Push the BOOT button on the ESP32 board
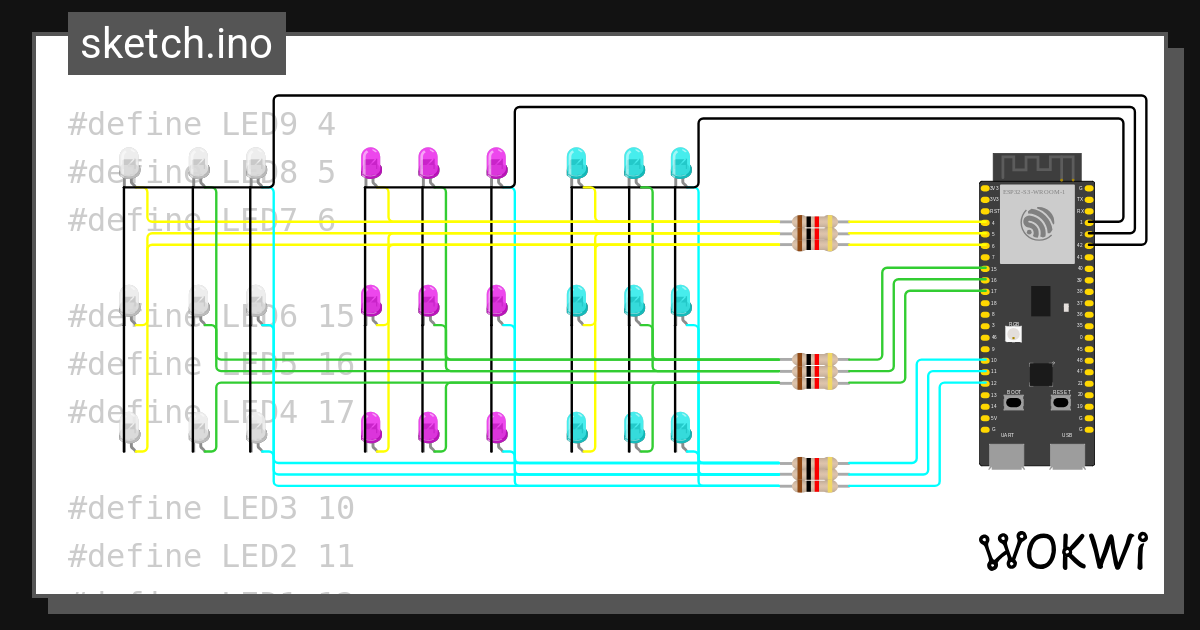 pos(1014,402)
